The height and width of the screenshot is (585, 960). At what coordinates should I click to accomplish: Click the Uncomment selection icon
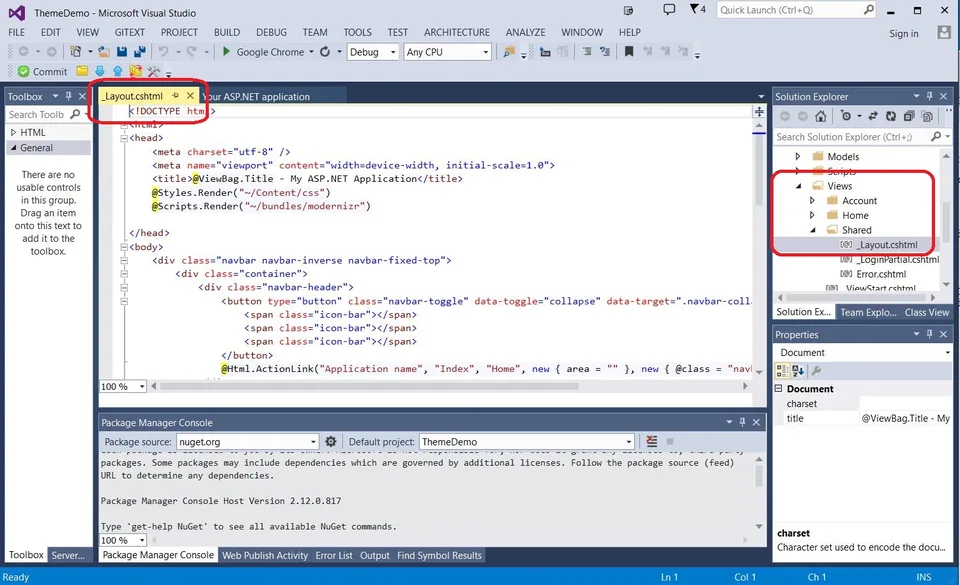pyautogui.click(x=605, y=52)
